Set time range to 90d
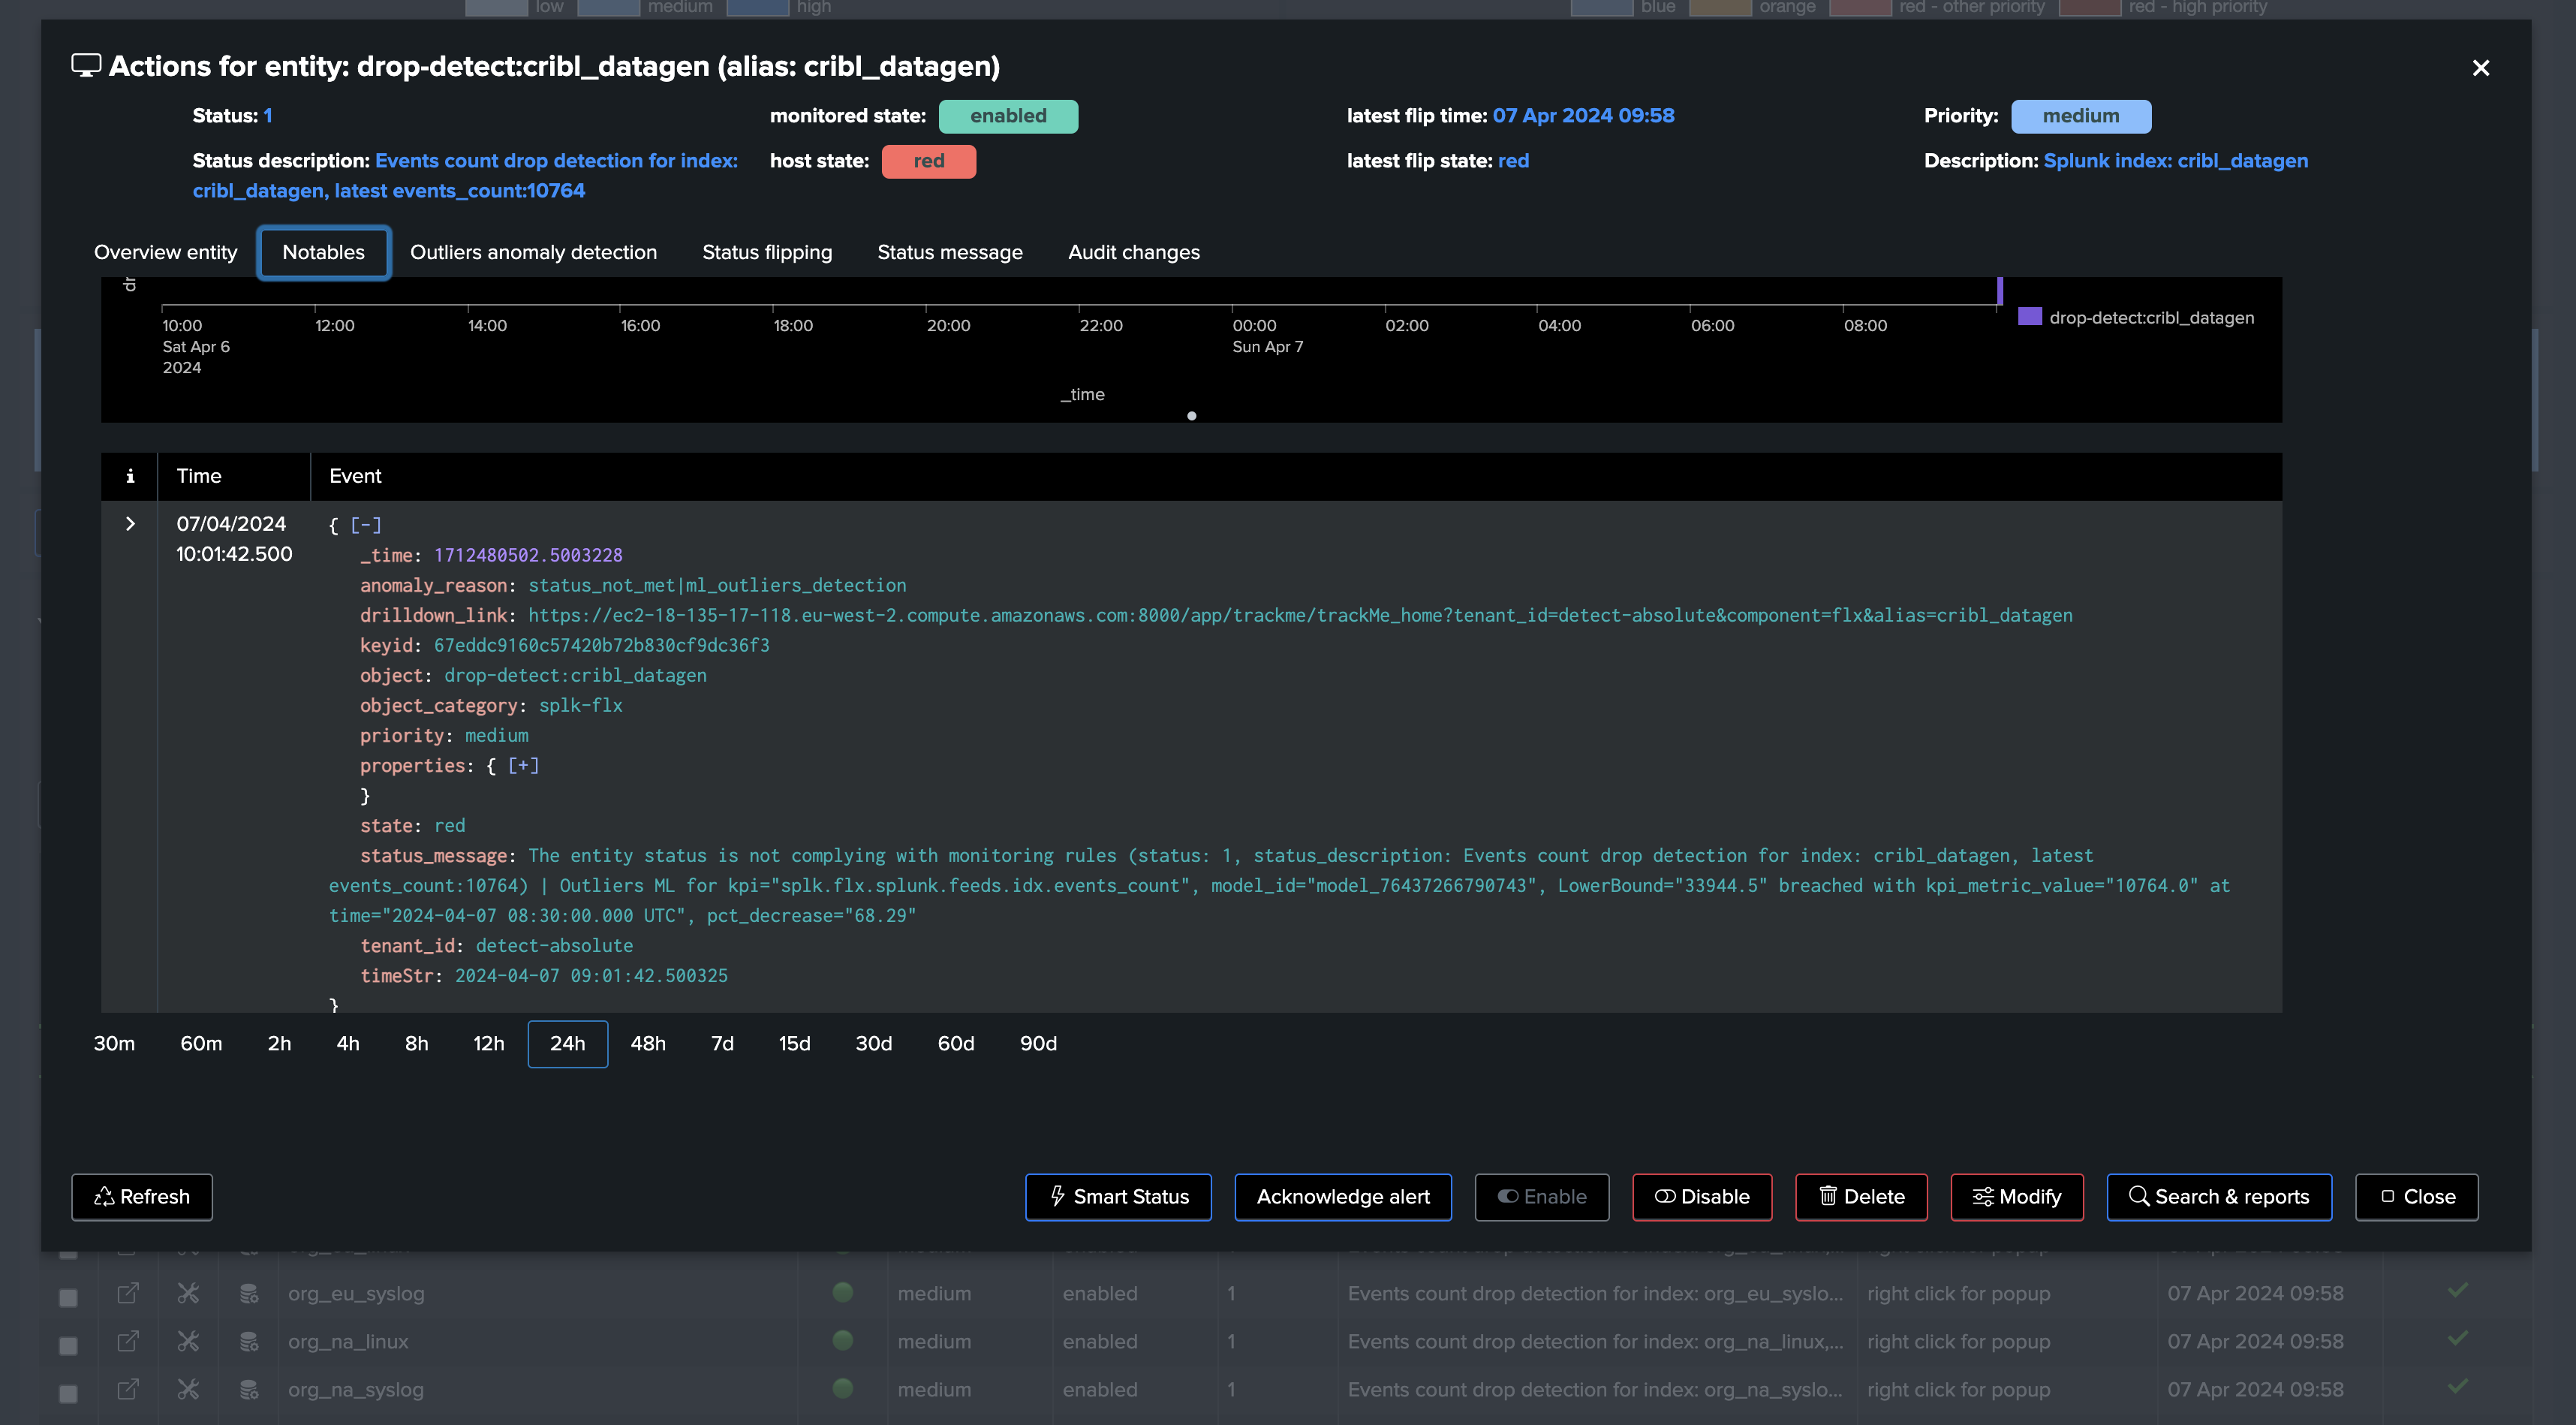2576x1425 pixels. (1038, 1043)
